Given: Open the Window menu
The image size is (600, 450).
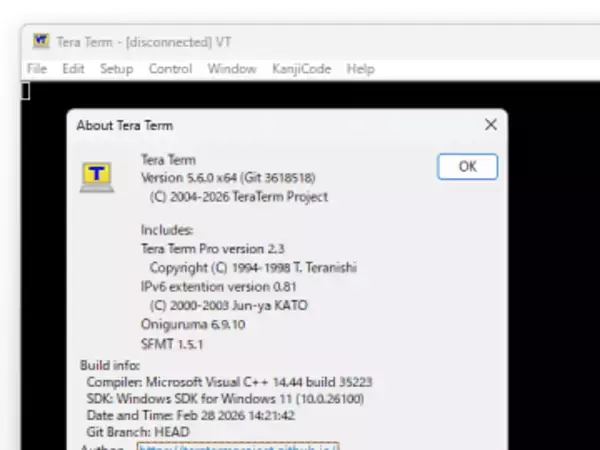Looking at the screenshot, I should coord(232,69).
